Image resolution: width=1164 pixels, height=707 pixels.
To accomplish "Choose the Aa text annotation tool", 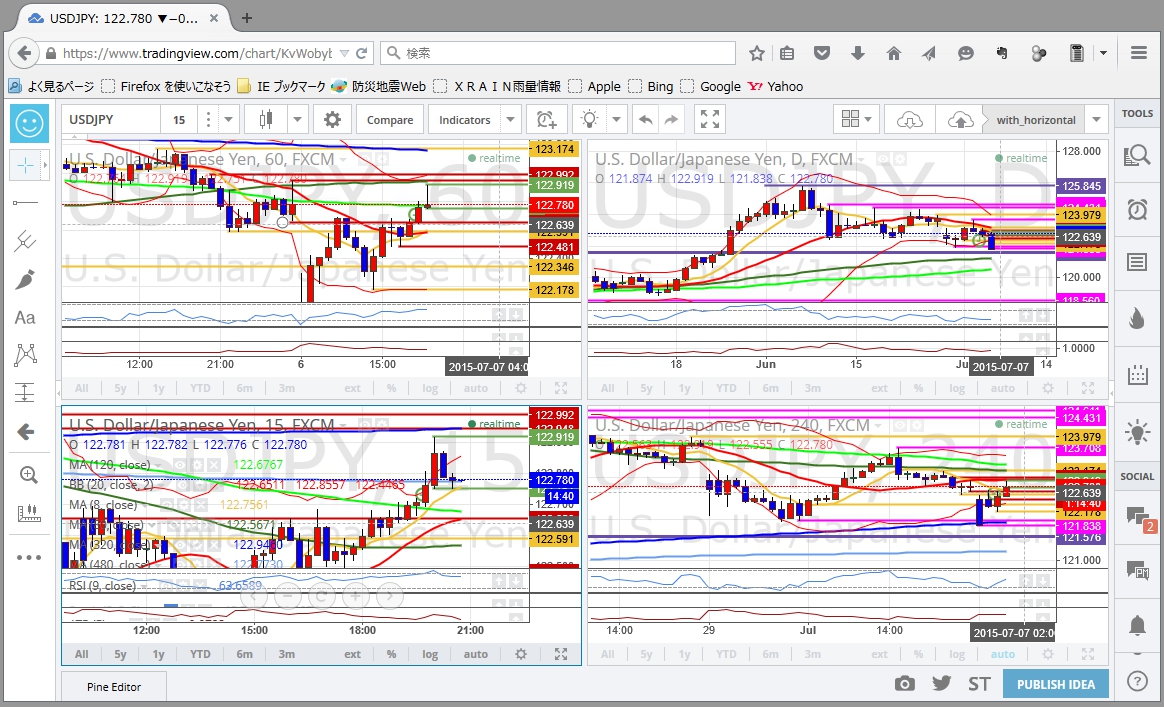I will 25,317.
